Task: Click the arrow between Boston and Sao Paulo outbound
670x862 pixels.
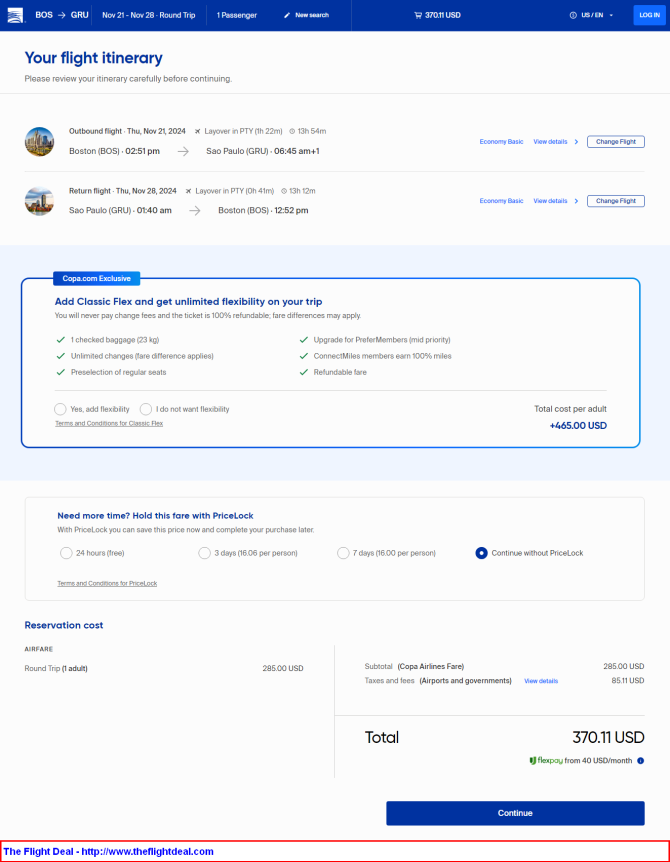Action: coord(183,151)
